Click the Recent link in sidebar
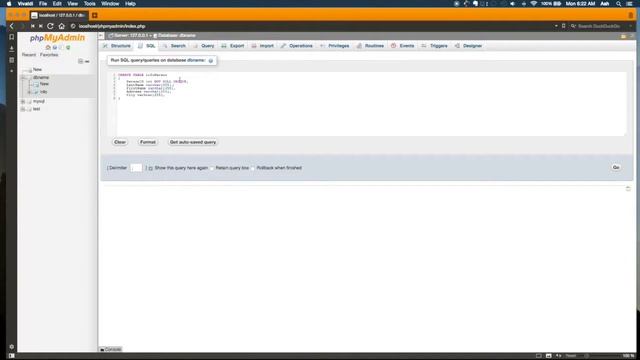640x360 pixels. pyautogui.click(x=29, y=55)
